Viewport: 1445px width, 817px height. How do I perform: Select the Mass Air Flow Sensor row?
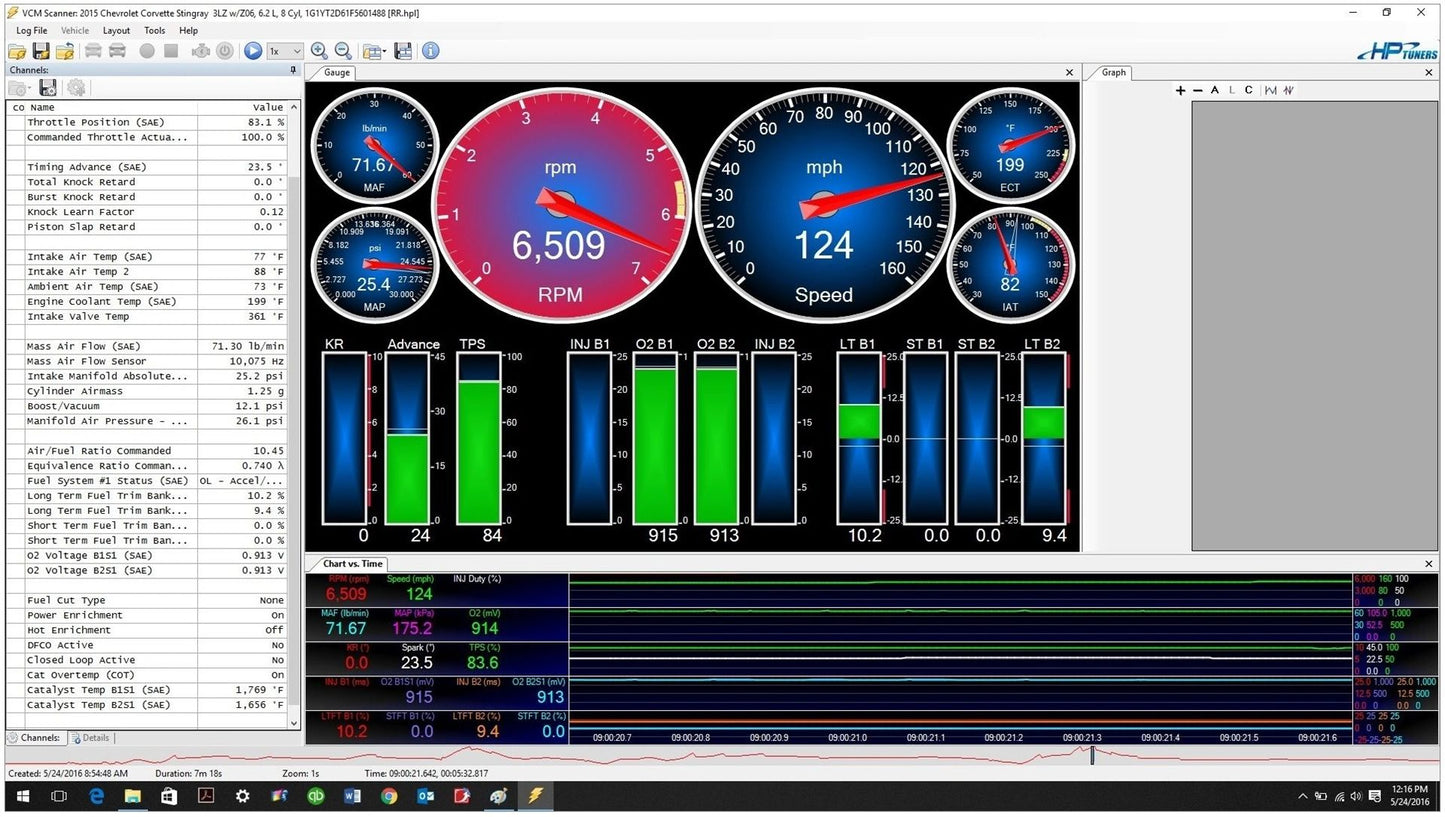148,361
